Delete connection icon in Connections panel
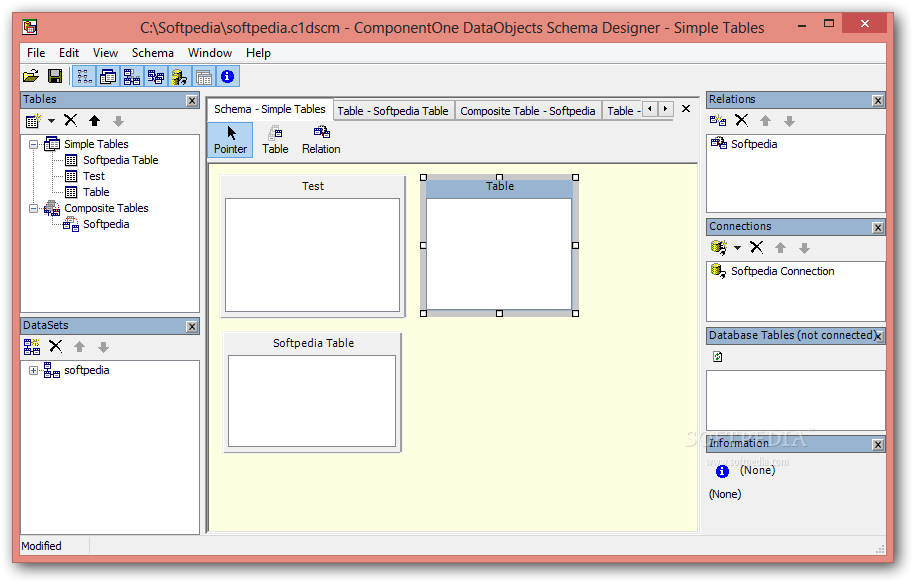Viewport: 914px width, 583px height. pos(757,248)
